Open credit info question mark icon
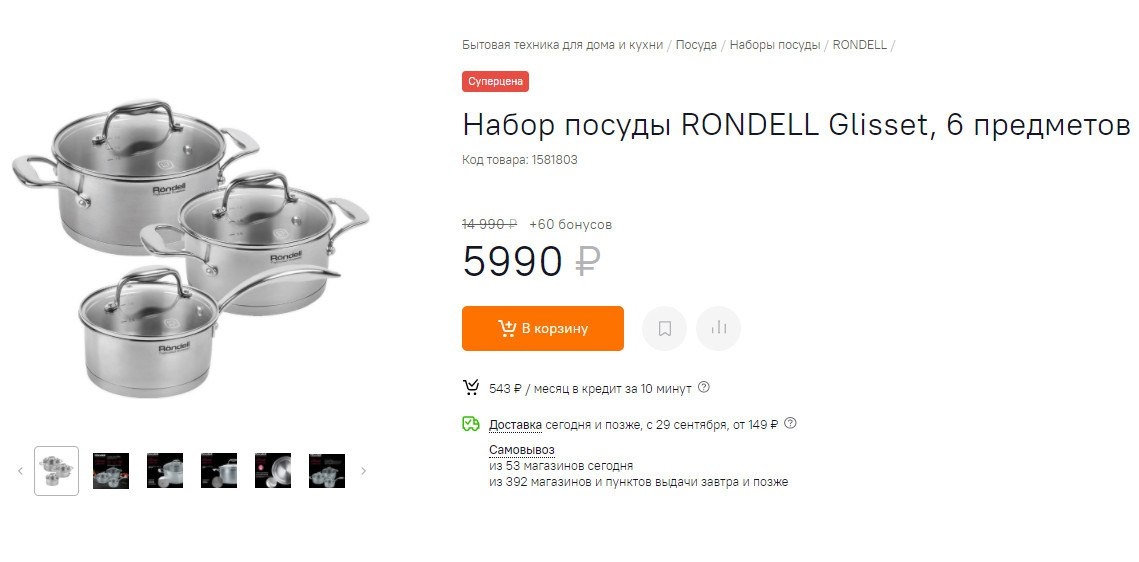The height and width of the screenshot is (562, 1139). [704, 388]
